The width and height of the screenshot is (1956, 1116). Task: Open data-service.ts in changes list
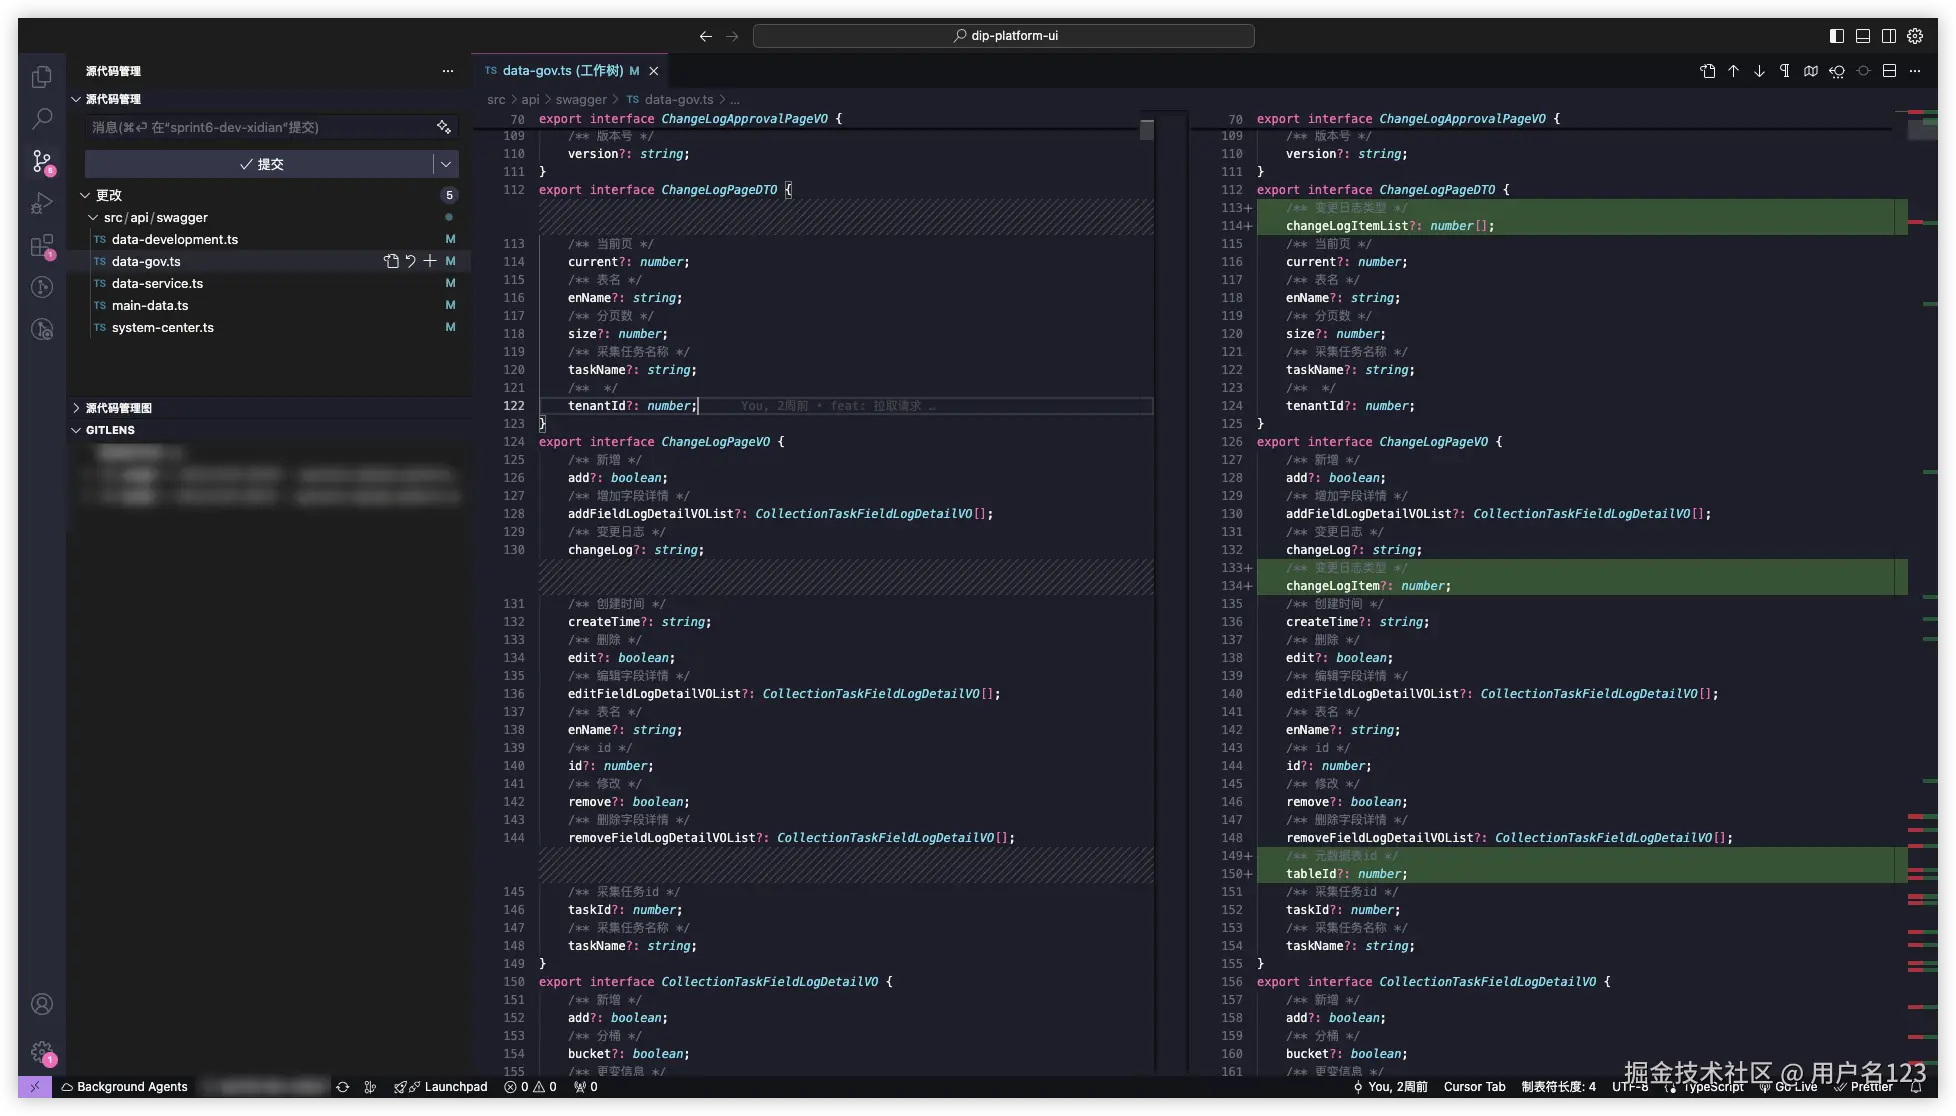tap(157, 283)
